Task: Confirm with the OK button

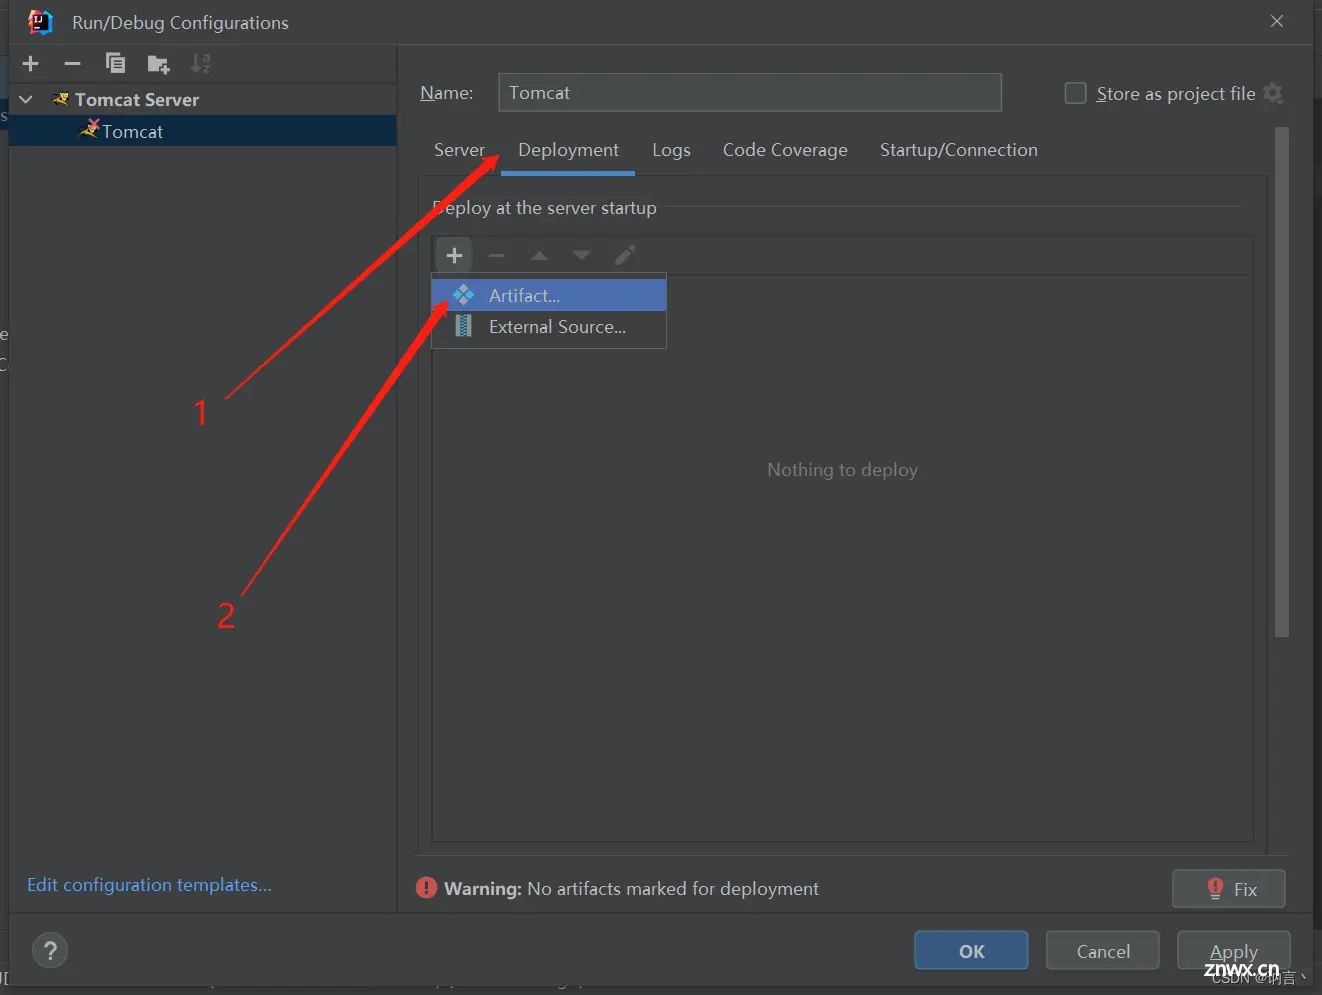Action: 971,951
